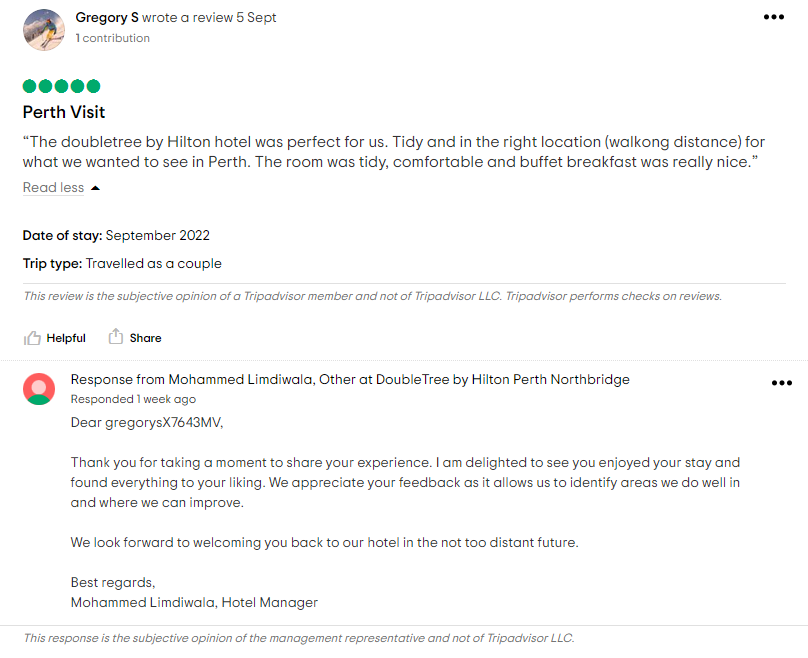The width and height of the screenshot is (808, 658).
Task: Open the review's three-dot options menu
Action: 773,16
